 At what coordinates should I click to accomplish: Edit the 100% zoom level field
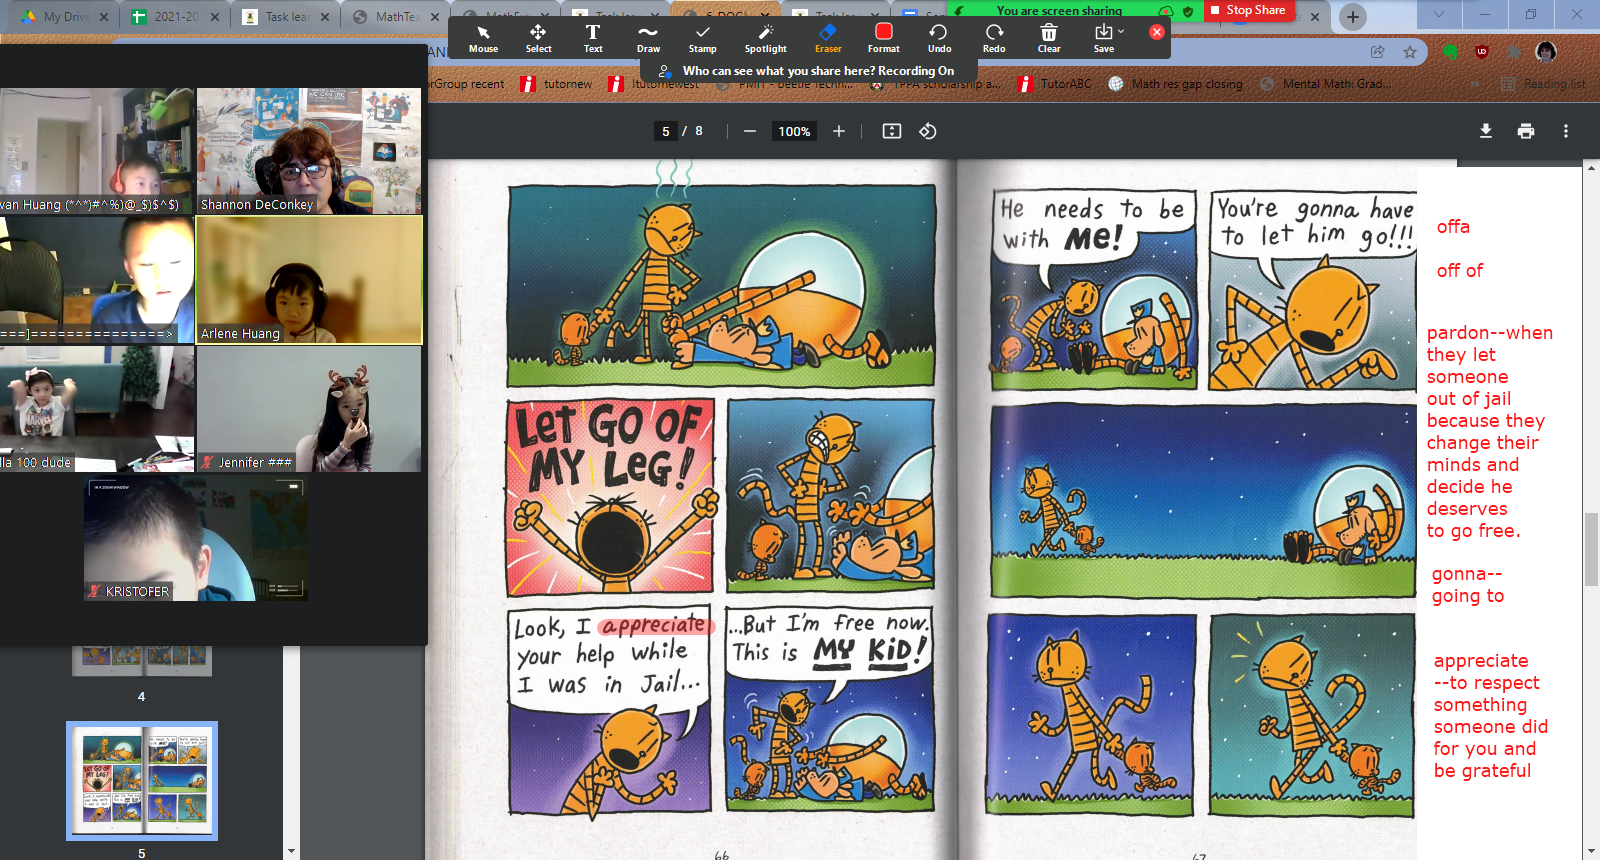(x=794, y=131)
